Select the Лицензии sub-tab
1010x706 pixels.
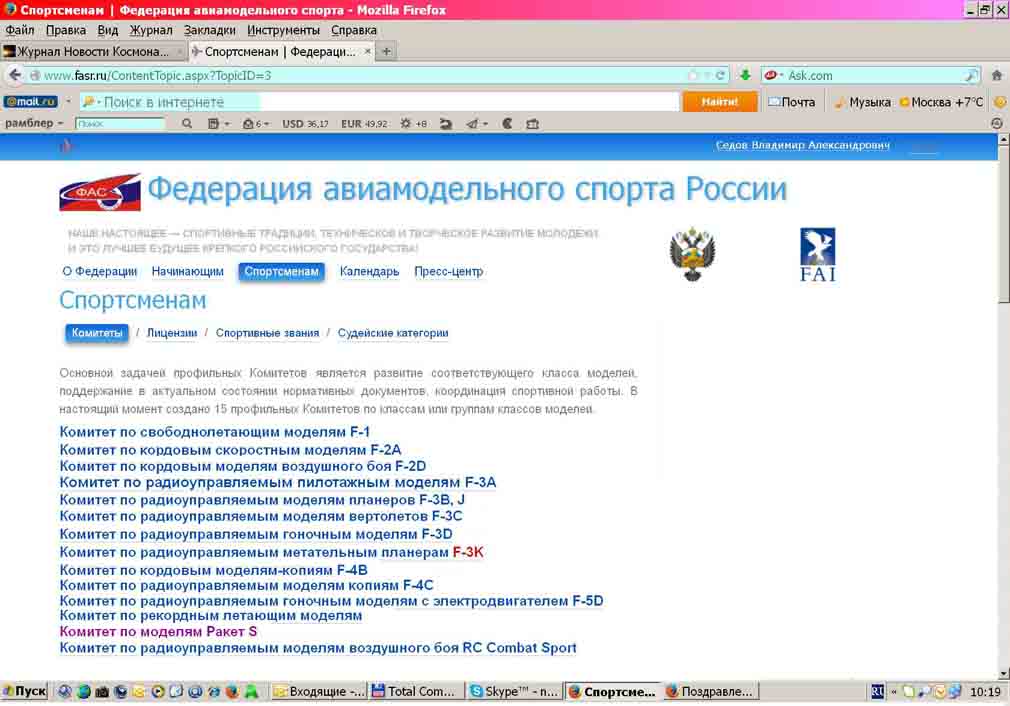pyautogui.click(x=172, y=333)
